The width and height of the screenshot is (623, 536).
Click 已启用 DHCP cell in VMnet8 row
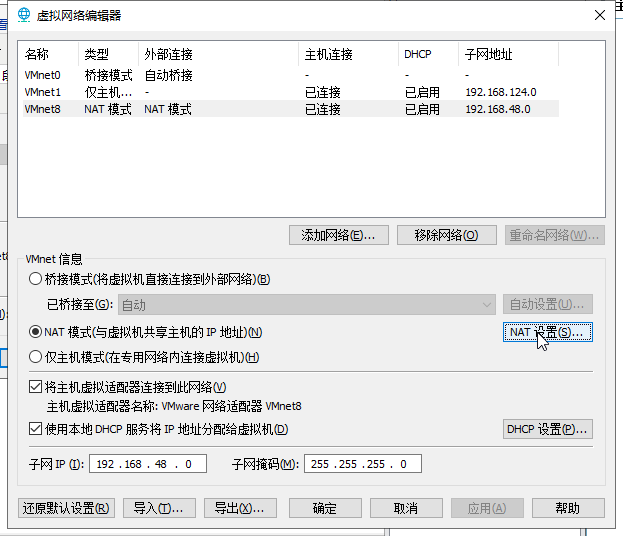click(x=422, y=109)
